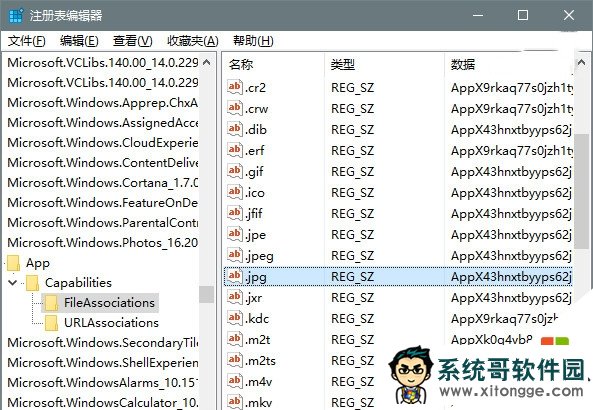The image size is (593, 410).
Task: Click the string value icon for .jpe
Action: [234, 234]
